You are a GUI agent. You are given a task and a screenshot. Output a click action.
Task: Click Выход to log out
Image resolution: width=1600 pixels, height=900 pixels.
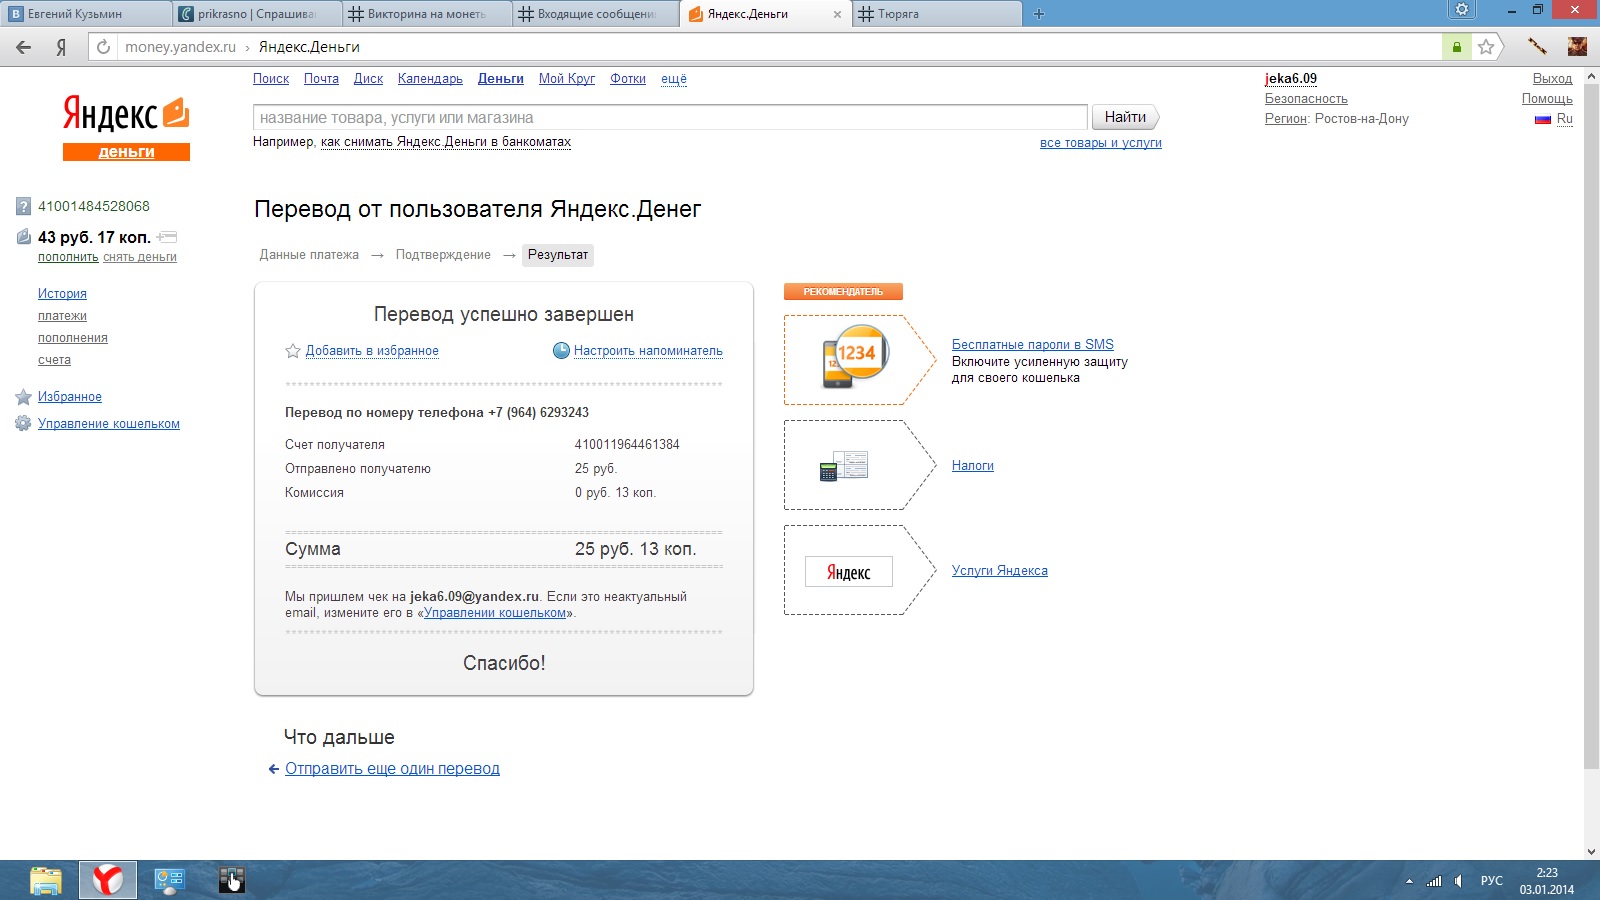pyautogui.click(x=1552, y=79)
